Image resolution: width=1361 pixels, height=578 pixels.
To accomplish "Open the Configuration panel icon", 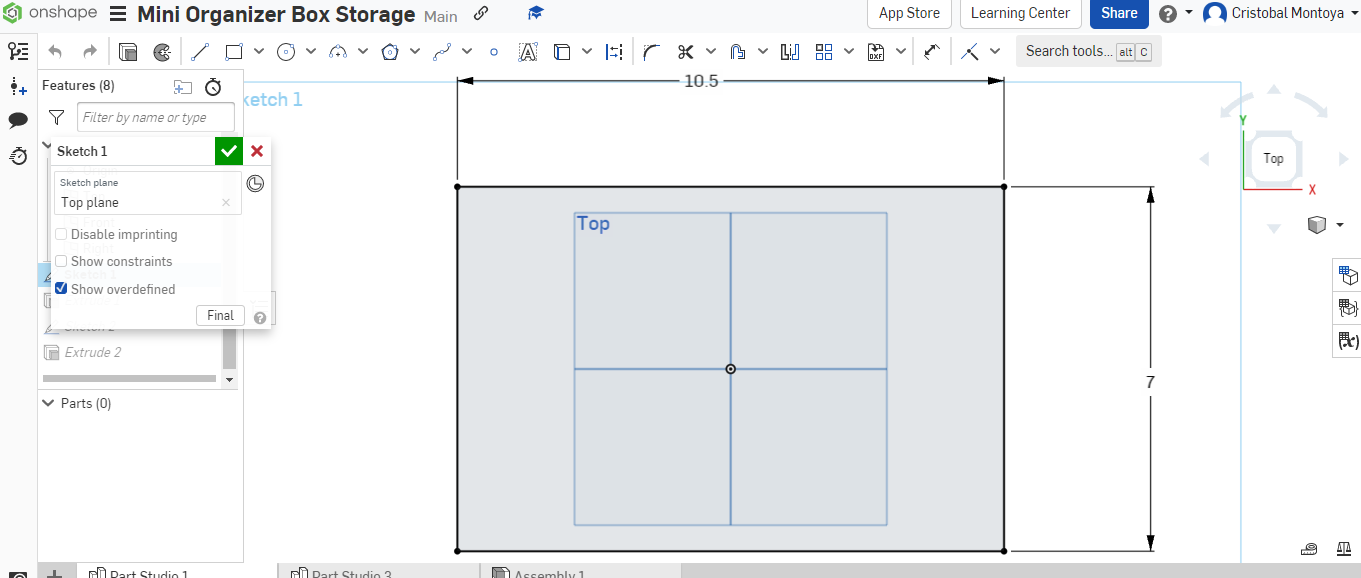I will click(x=1347, y=308).
